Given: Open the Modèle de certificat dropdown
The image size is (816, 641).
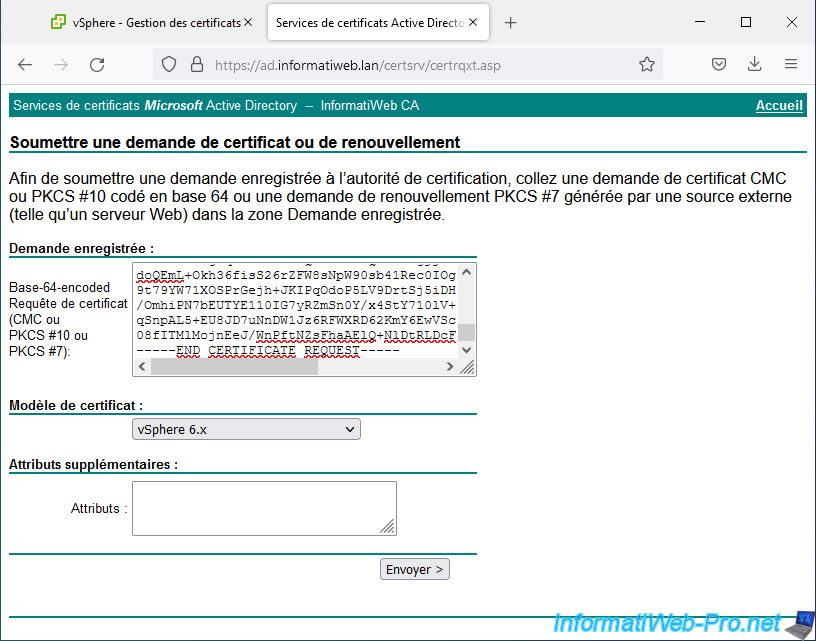Looking at the screenshot, I should pyautogui.click(x=246, y=429).
